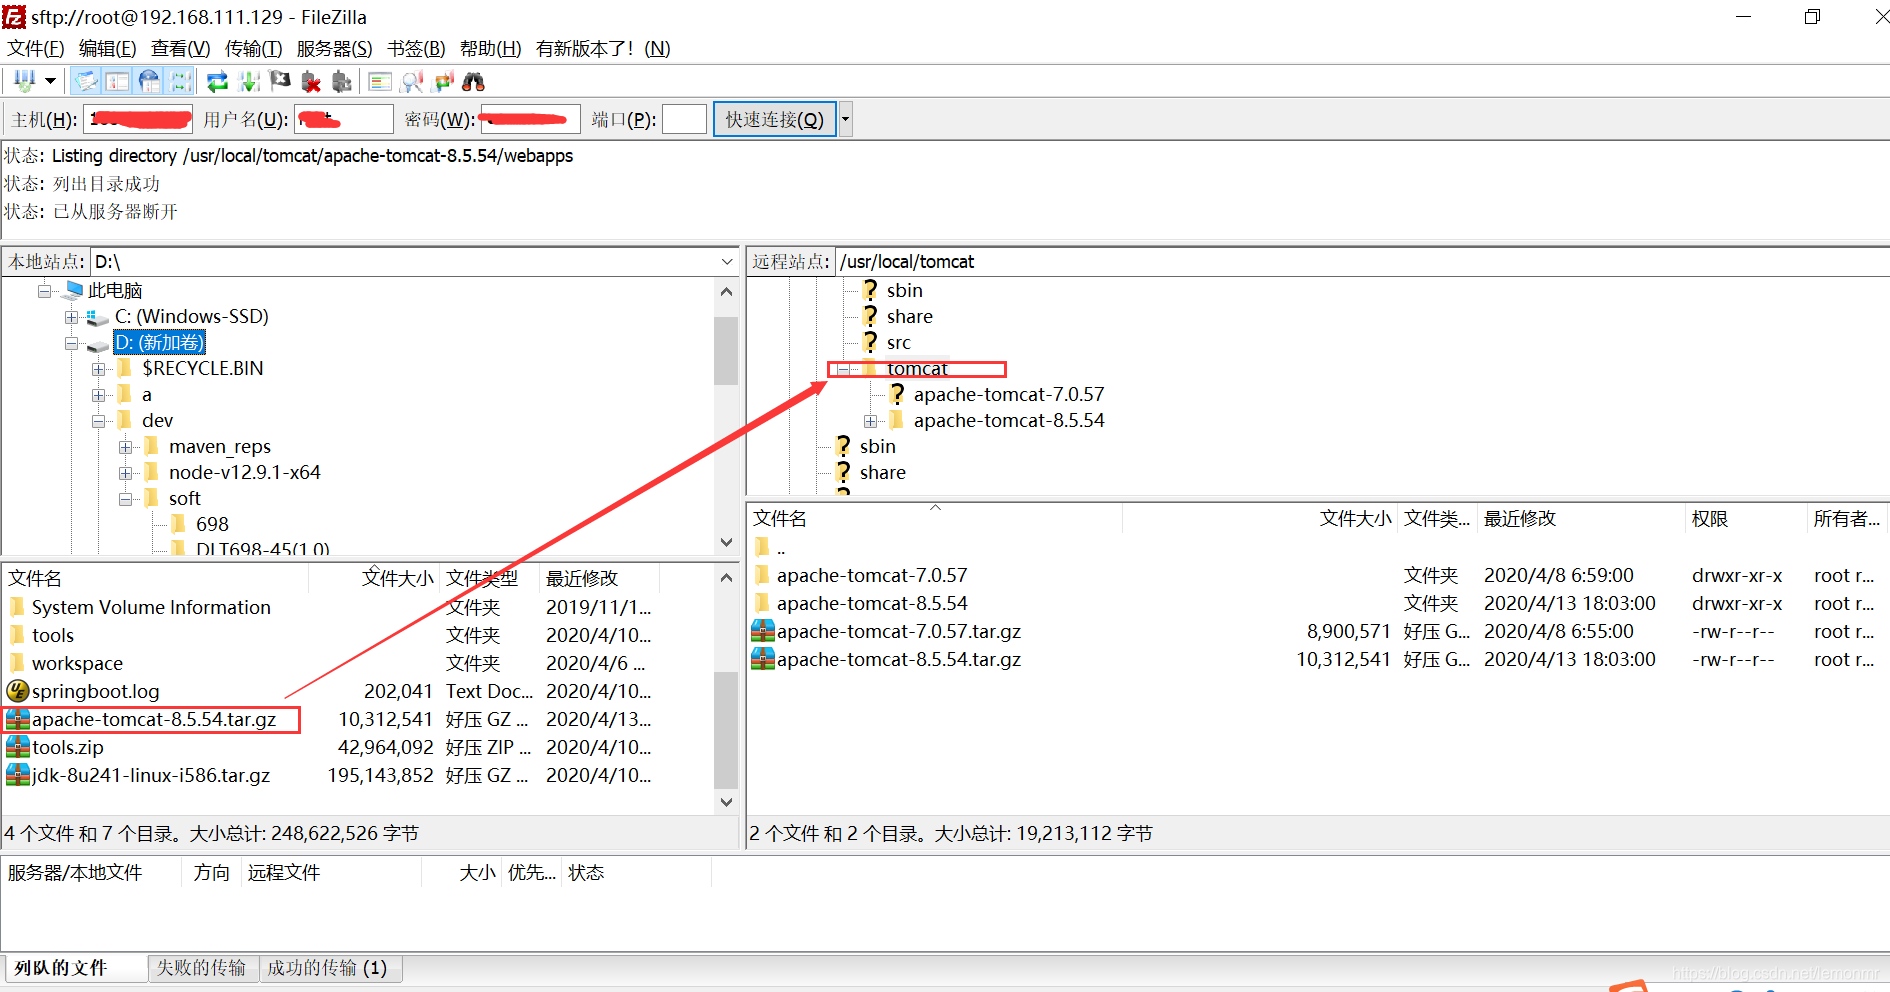Open the 查看(V) menu
Screen dimensions: 1890x992
[x=180, y=48]
